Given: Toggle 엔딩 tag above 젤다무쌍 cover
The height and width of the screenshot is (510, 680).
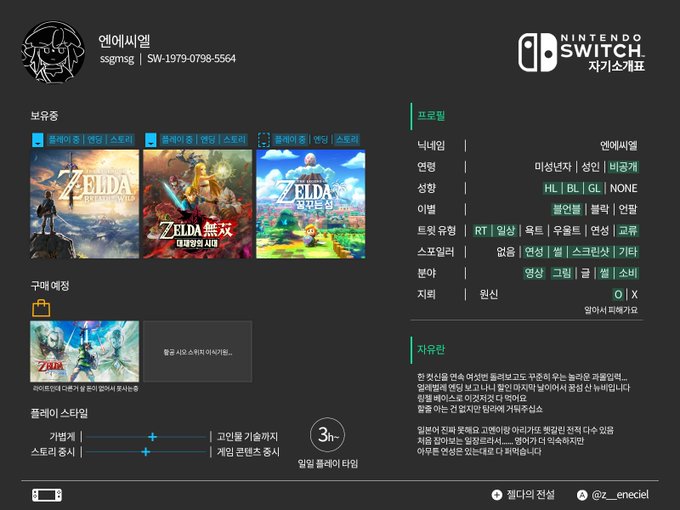Looking at the screenshot, I should [x=207, y=140].
